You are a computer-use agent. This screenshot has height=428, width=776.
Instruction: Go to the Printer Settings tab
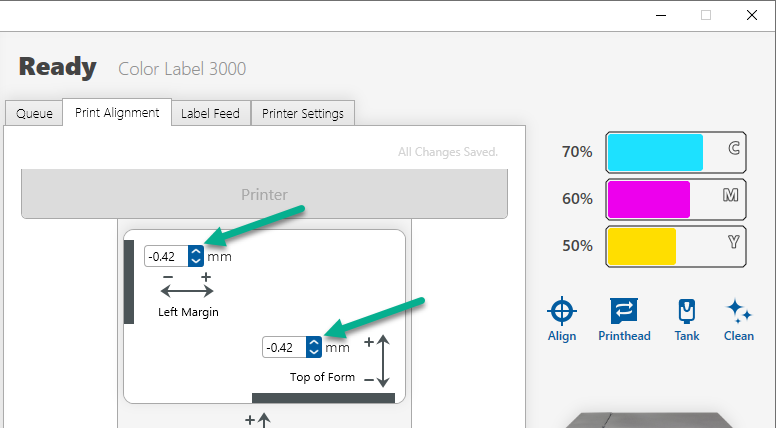click(x=303, y=113)
